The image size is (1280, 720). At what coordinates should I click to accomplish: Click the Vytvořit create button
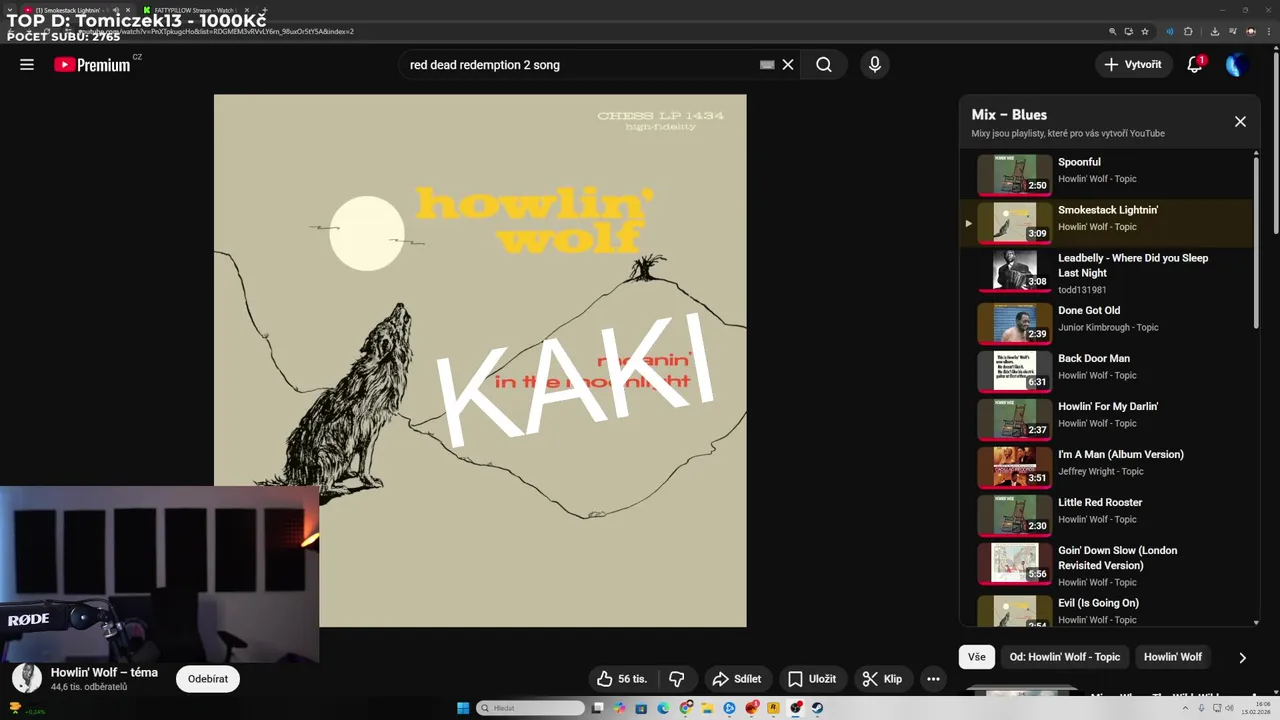1133,65
